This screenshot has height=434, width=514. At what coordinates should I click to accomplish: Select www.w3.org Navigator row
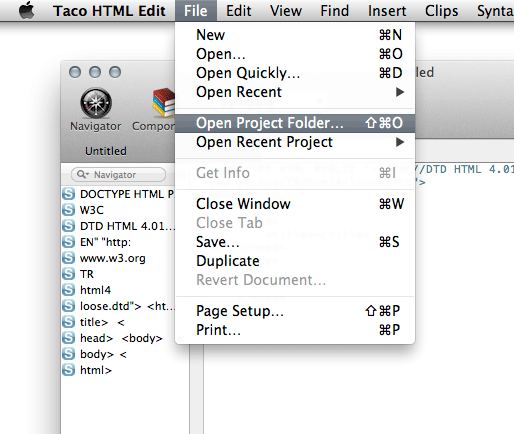(118, 258)
